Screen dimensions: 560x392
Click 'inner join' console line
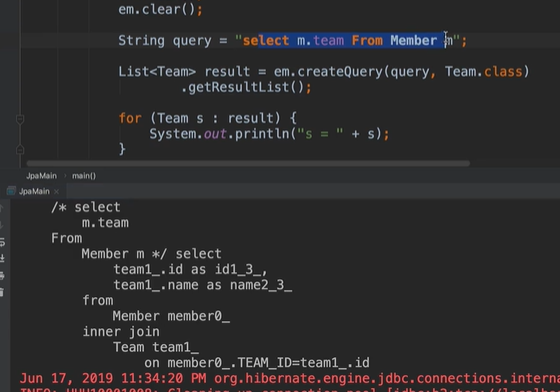pos(121,332)
